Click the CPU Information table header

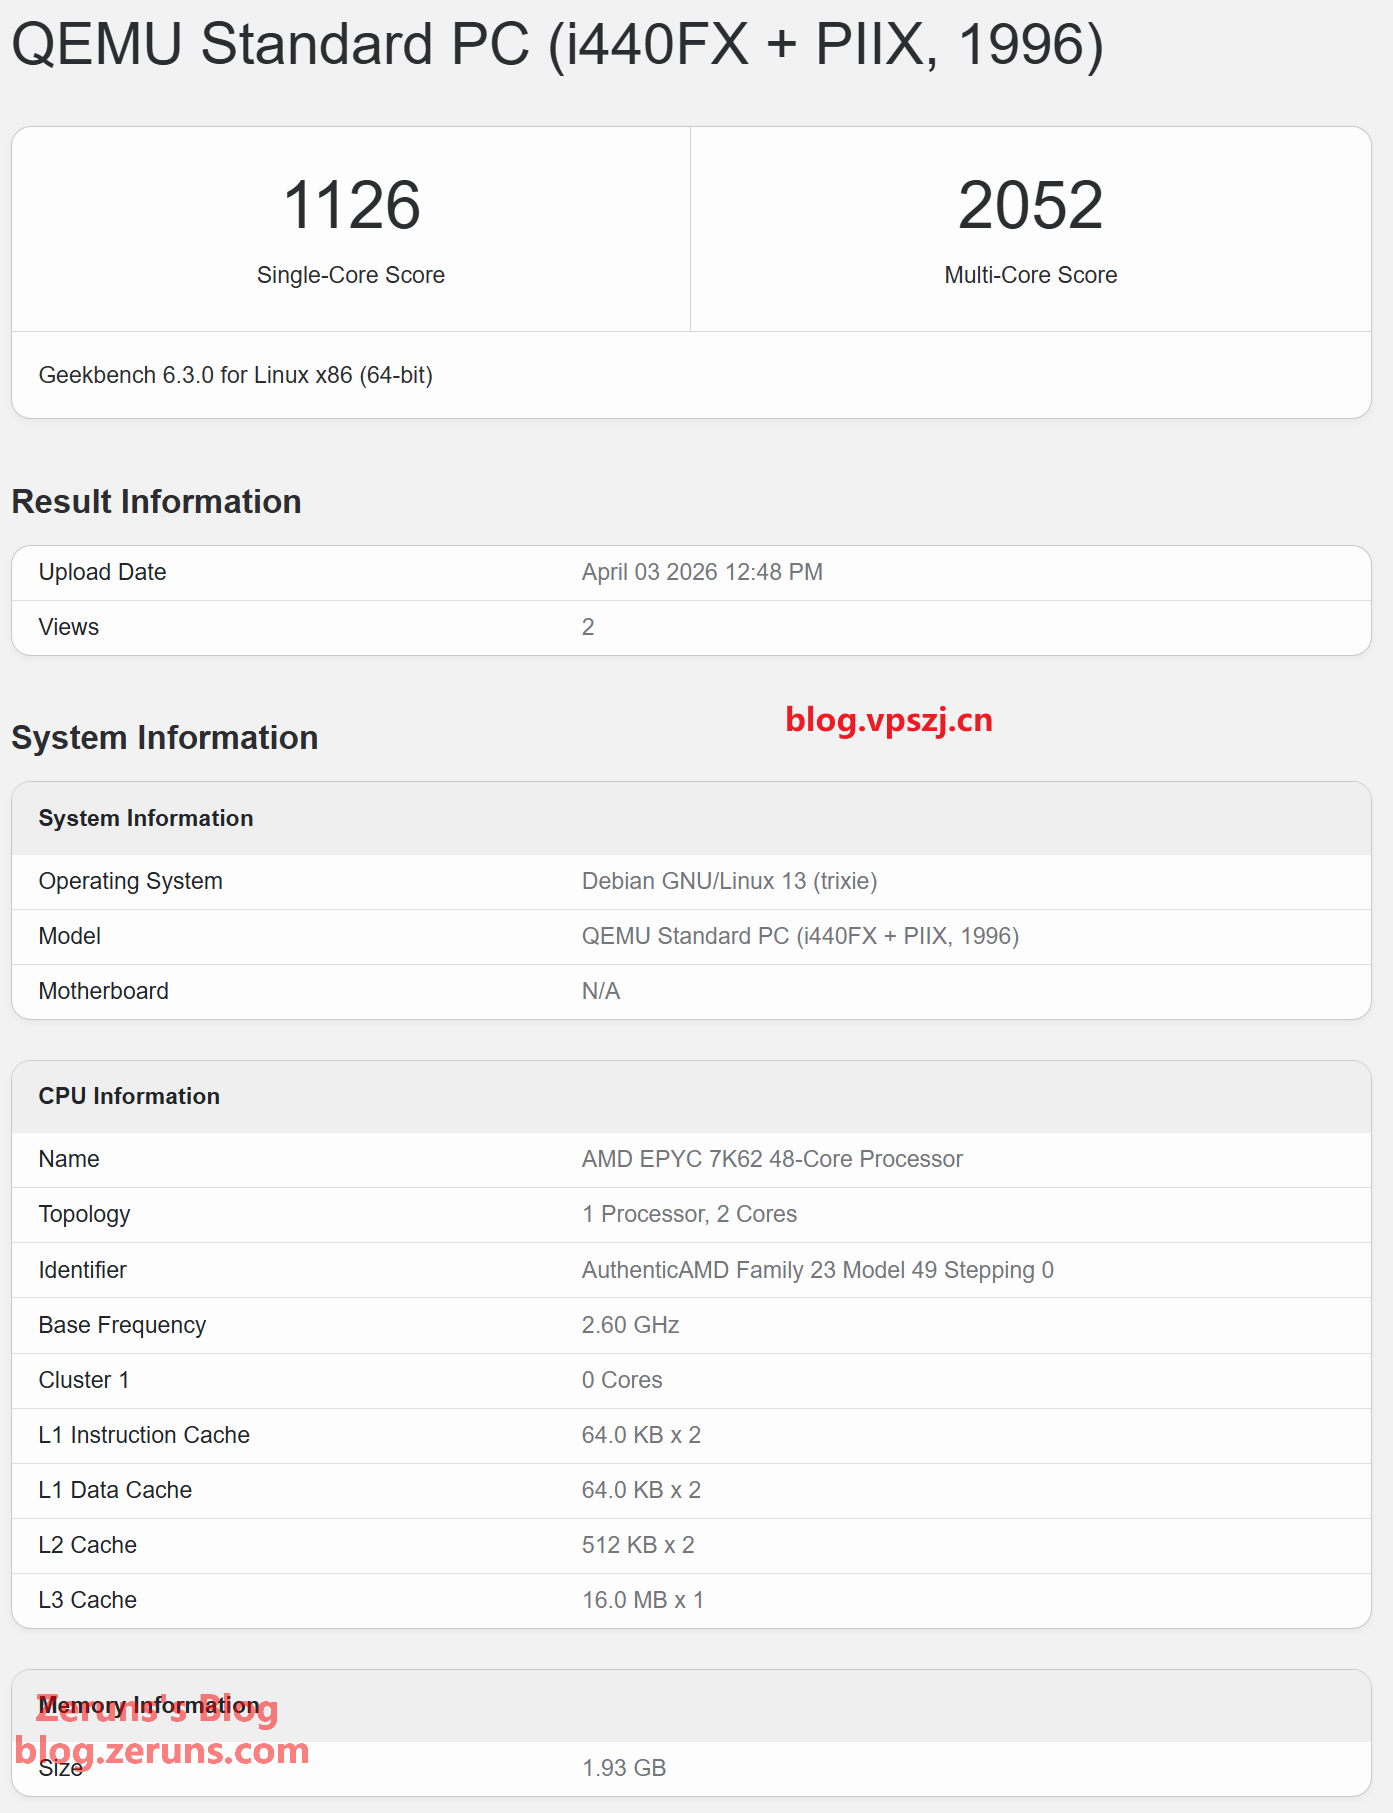click(129, 1096)
